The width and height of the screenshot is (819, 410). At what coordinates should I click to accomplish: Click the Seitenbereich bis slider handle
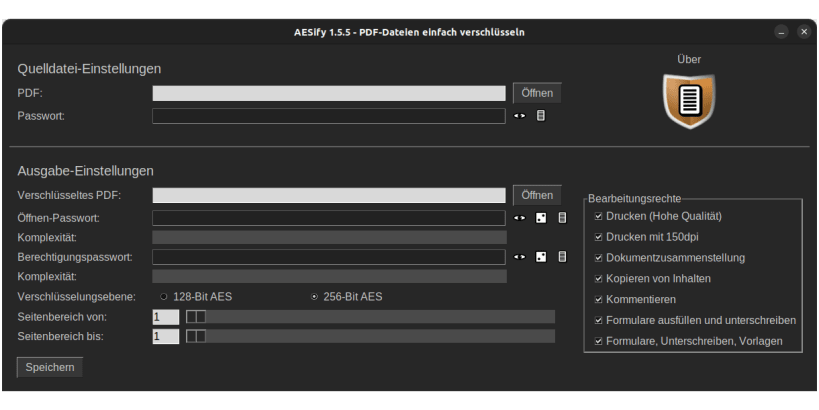pos(196,336)
